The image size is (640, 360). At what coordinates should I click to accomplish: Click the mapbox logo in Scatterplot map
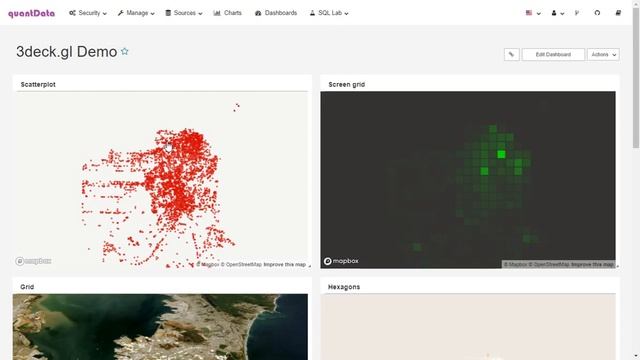tap(33, 261)
